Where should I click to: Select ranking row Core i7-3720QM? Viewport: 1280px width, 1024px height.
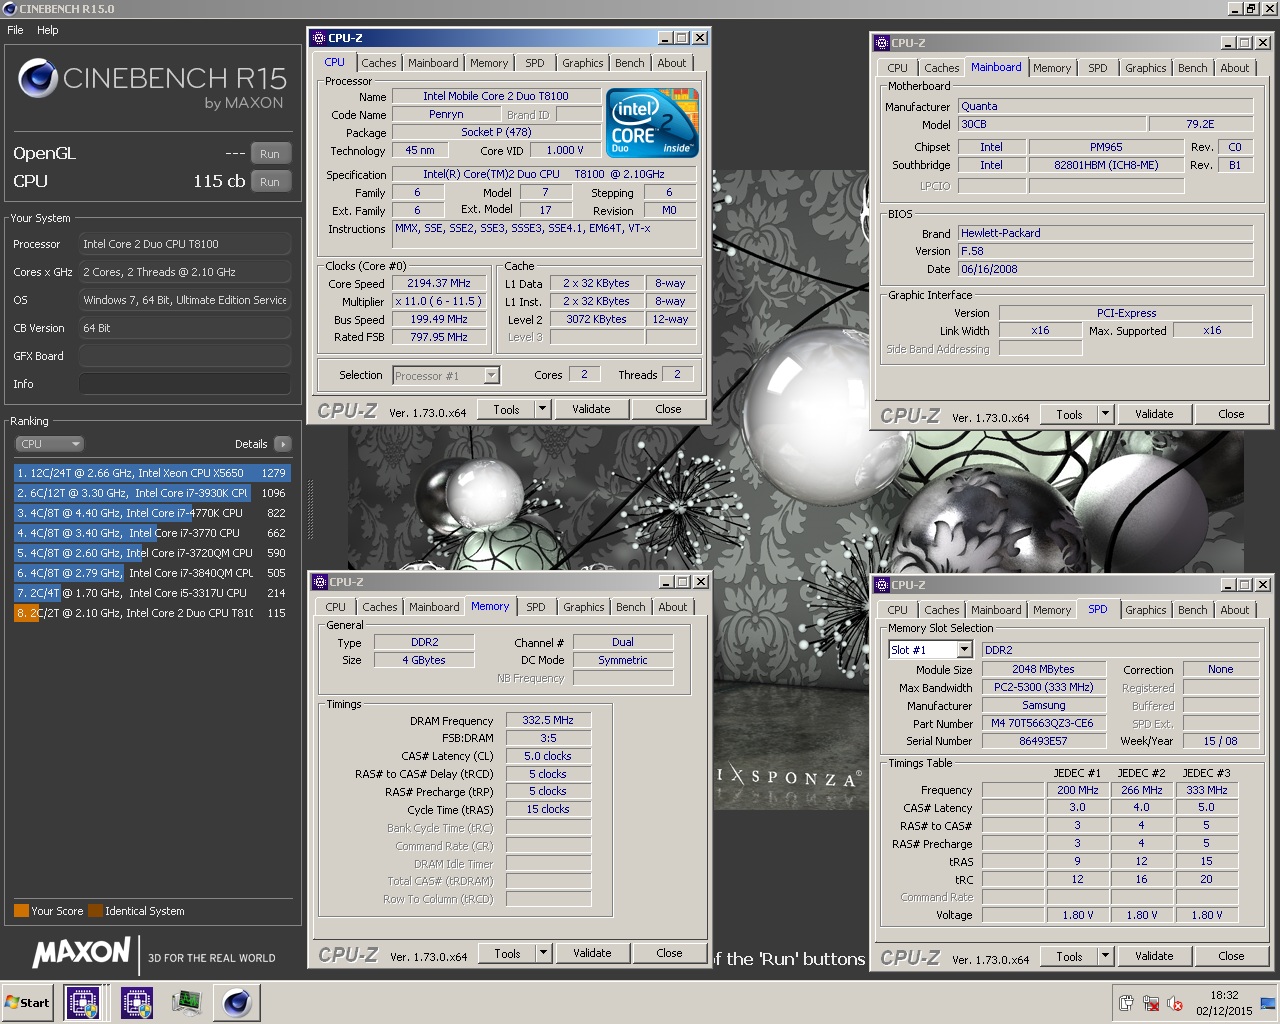click(151, 553)
